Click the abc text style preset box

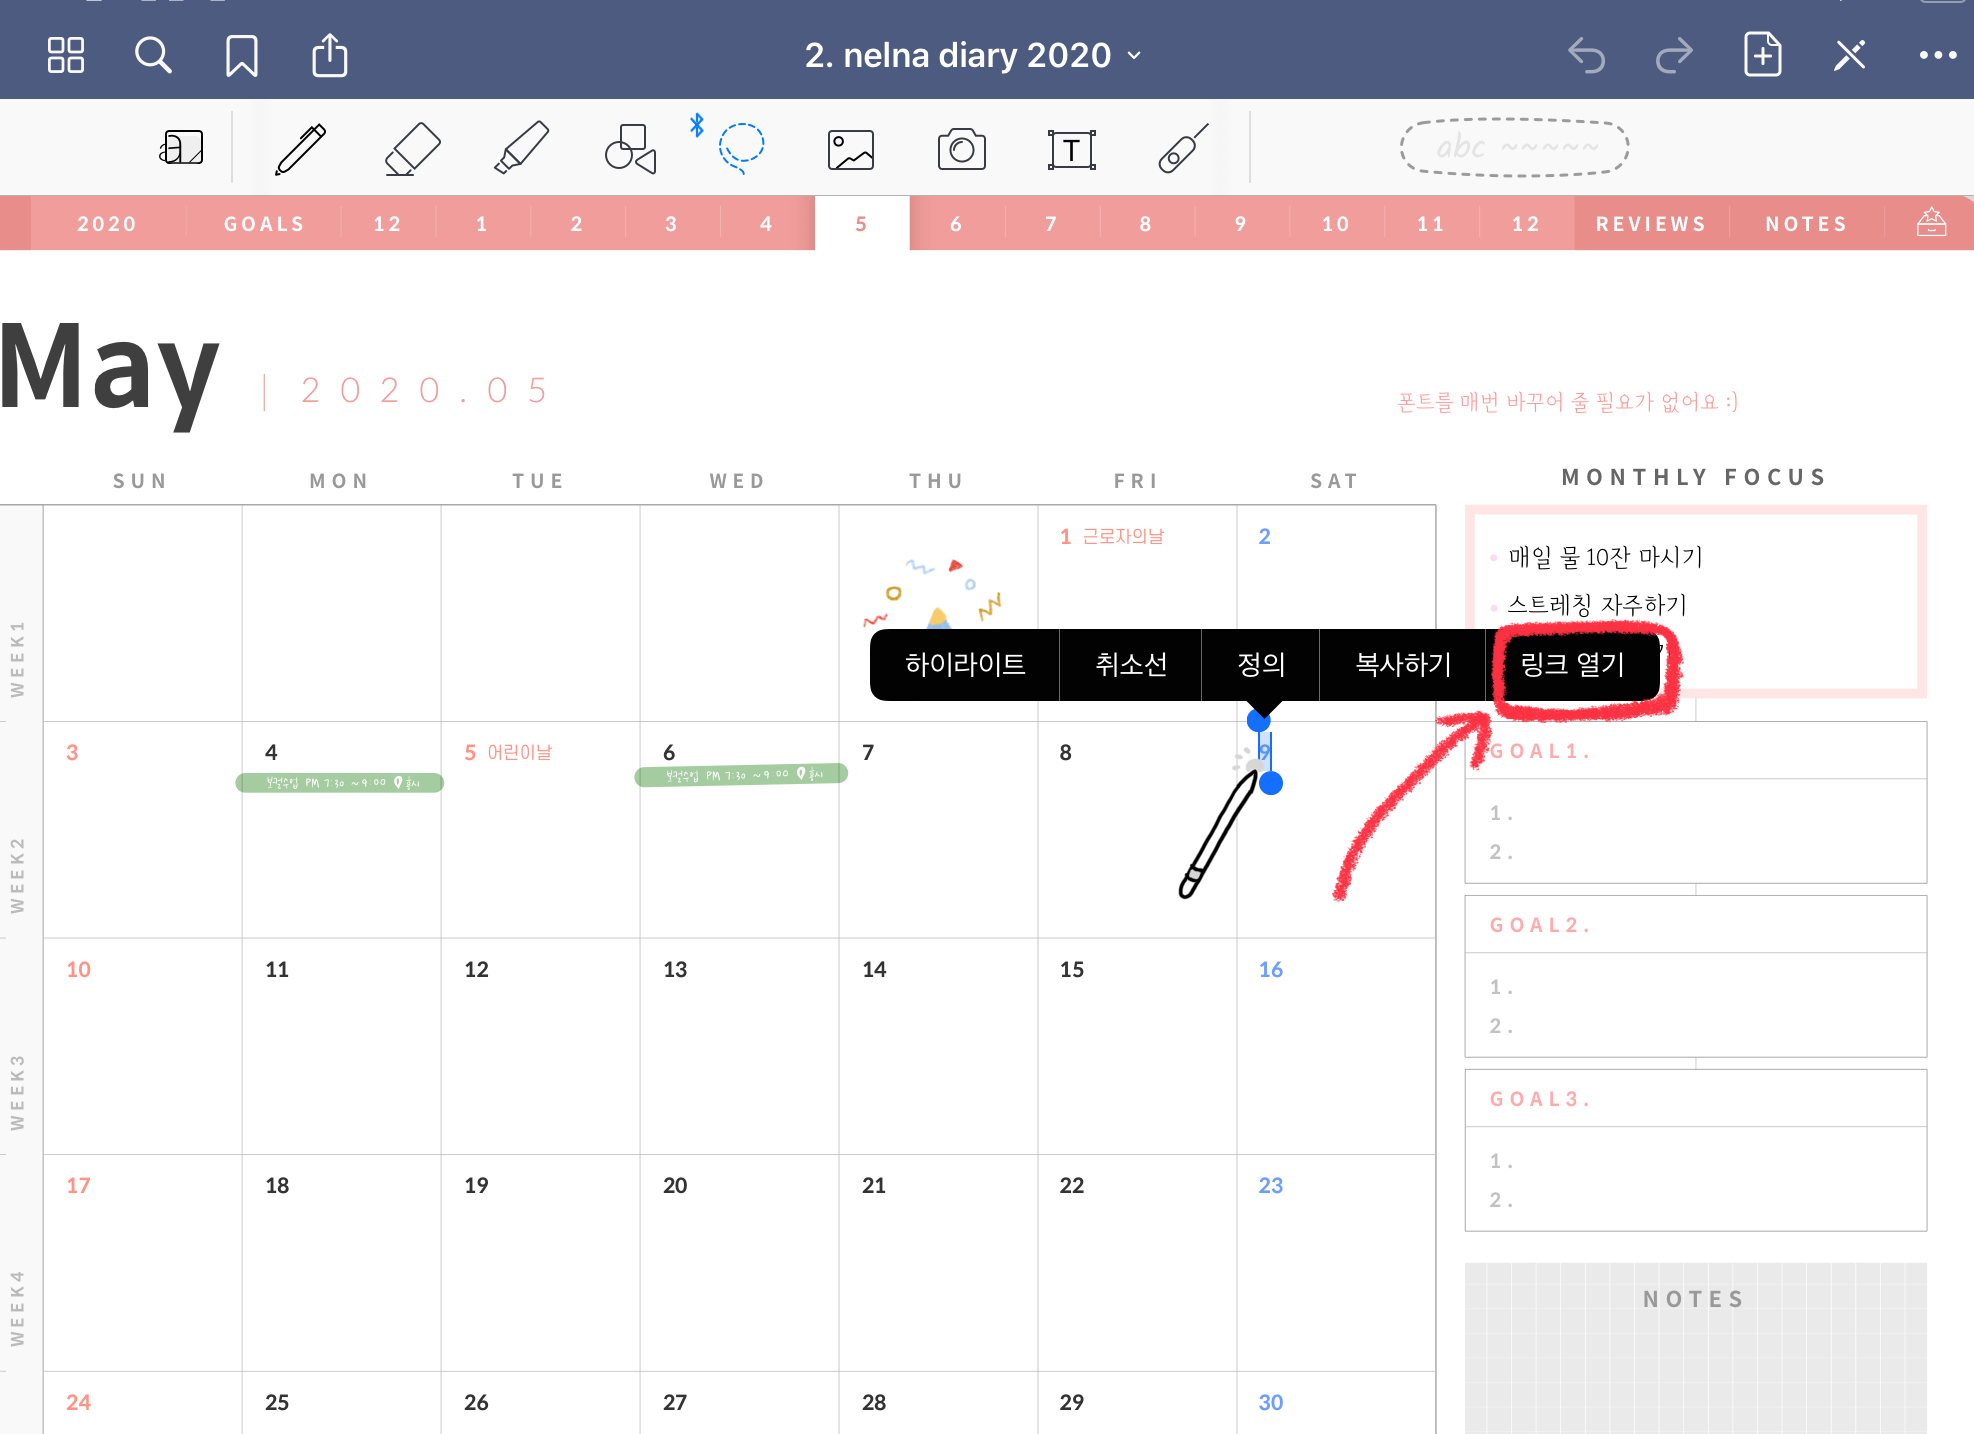(1514, 148)
